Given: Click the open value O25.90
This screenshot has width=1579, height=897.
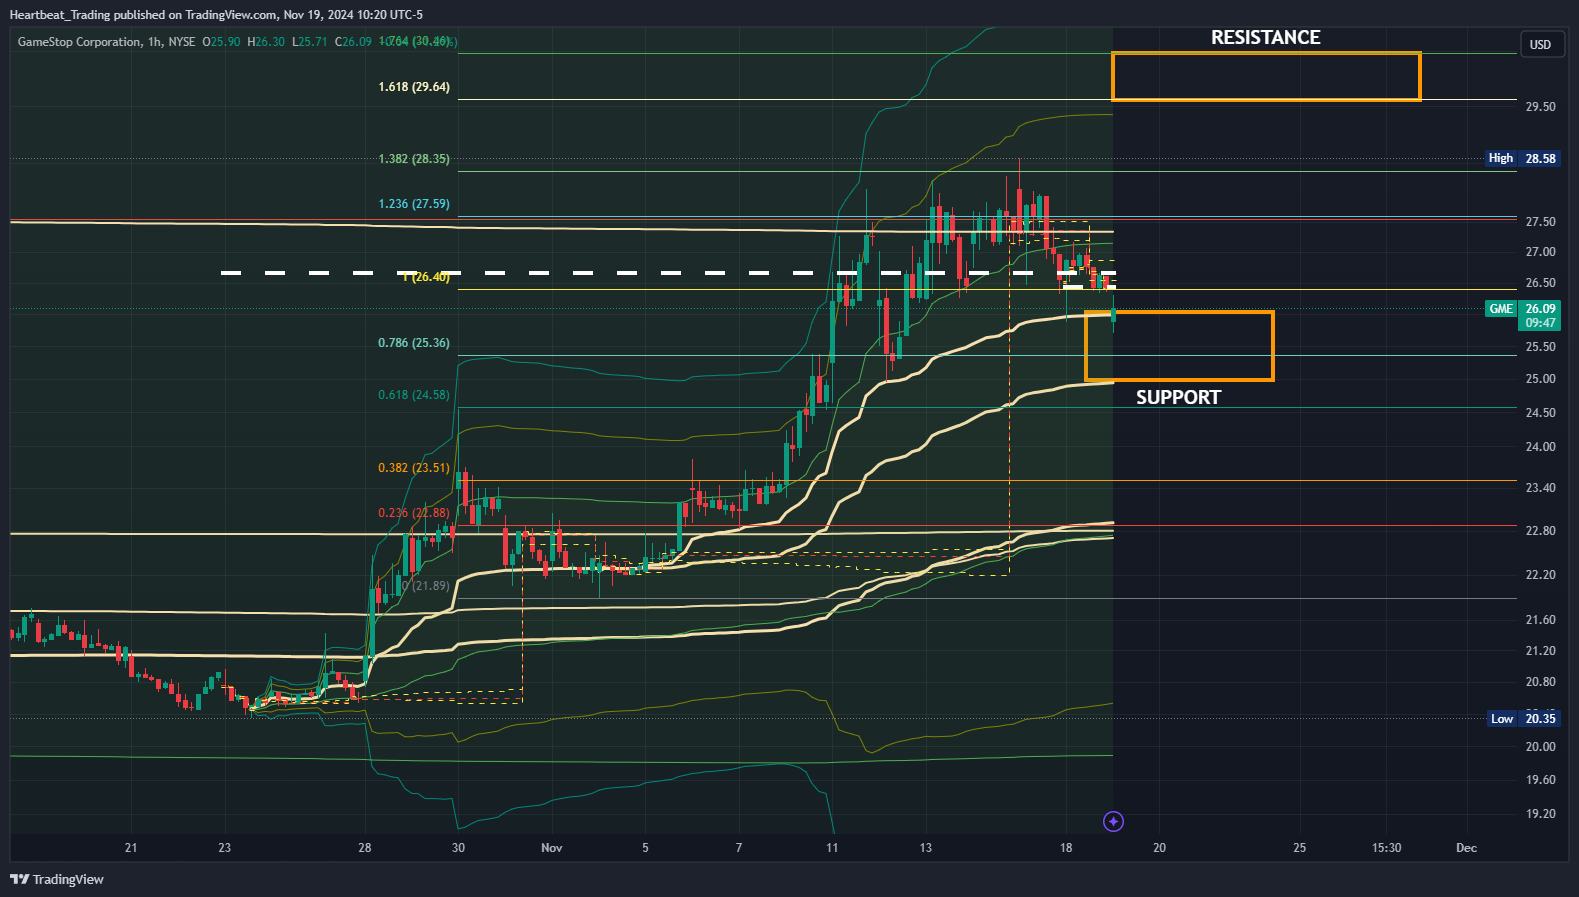Looking at the screenshot, I should (x=221, y=42).
